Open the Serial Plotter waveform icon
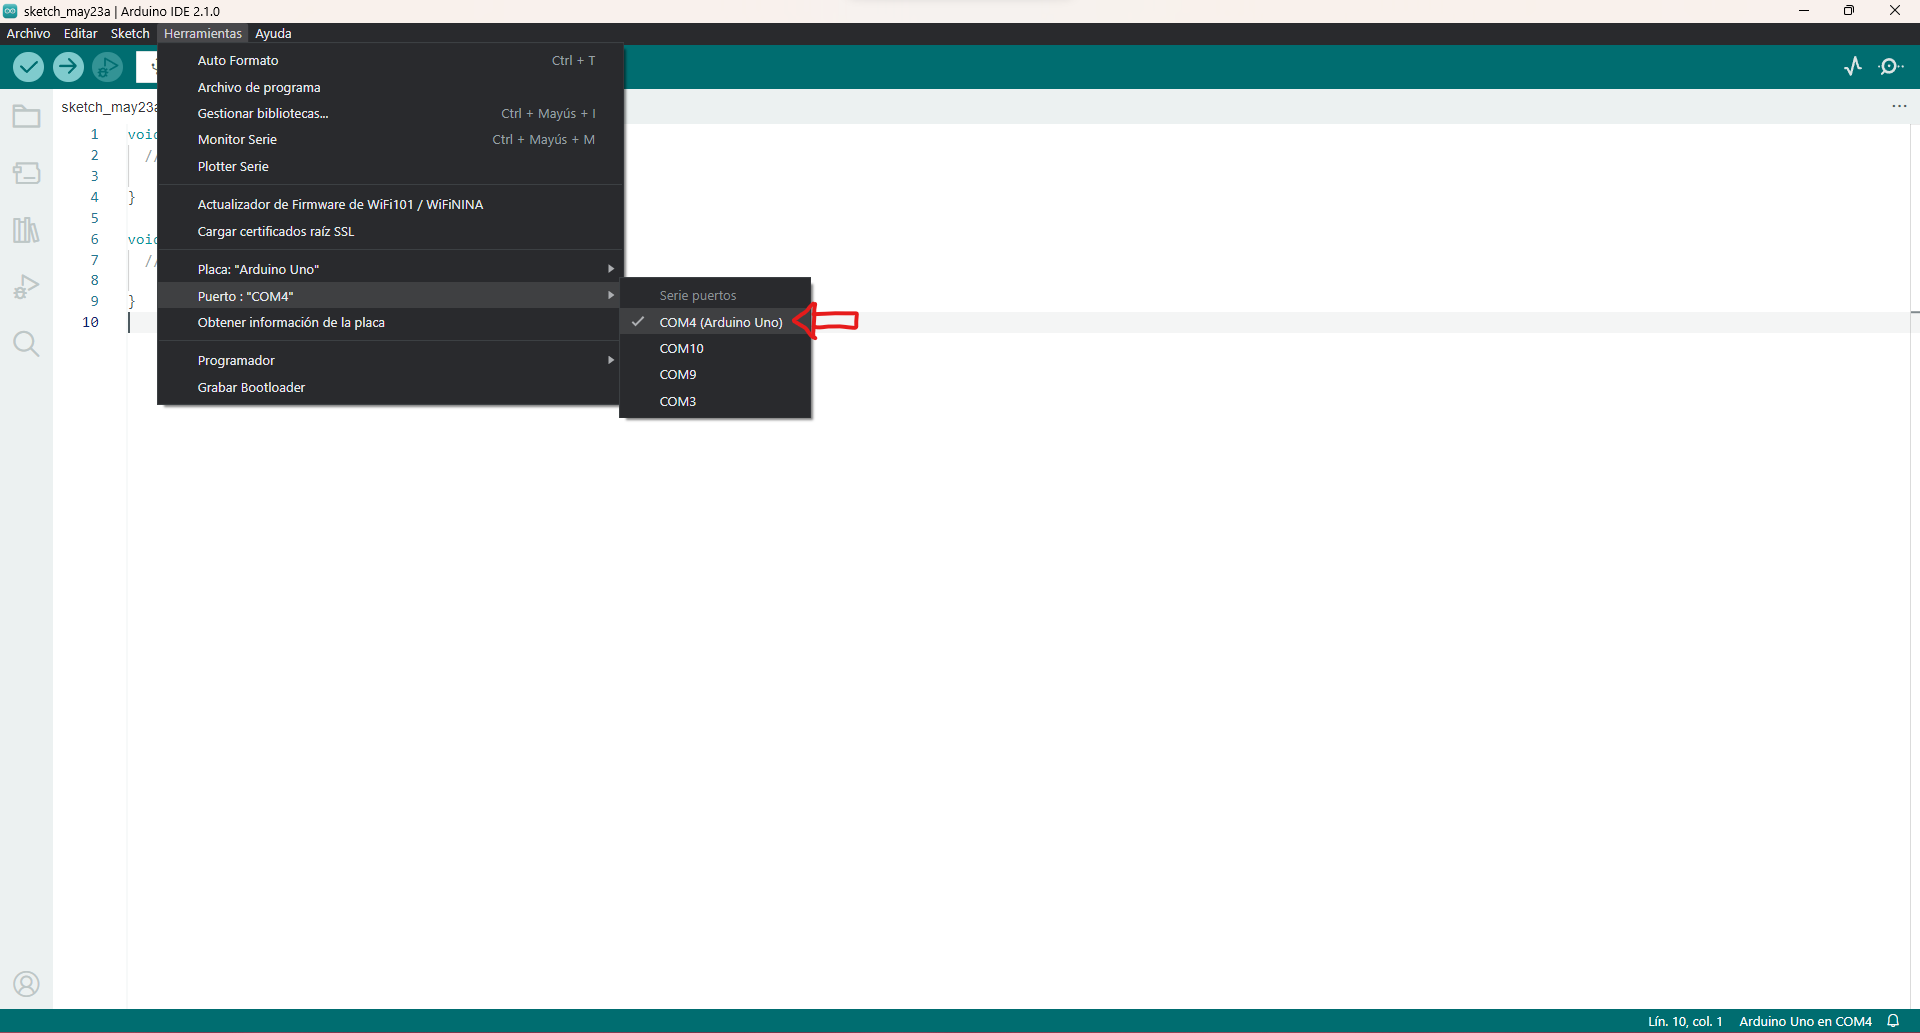 point(1852,67)
